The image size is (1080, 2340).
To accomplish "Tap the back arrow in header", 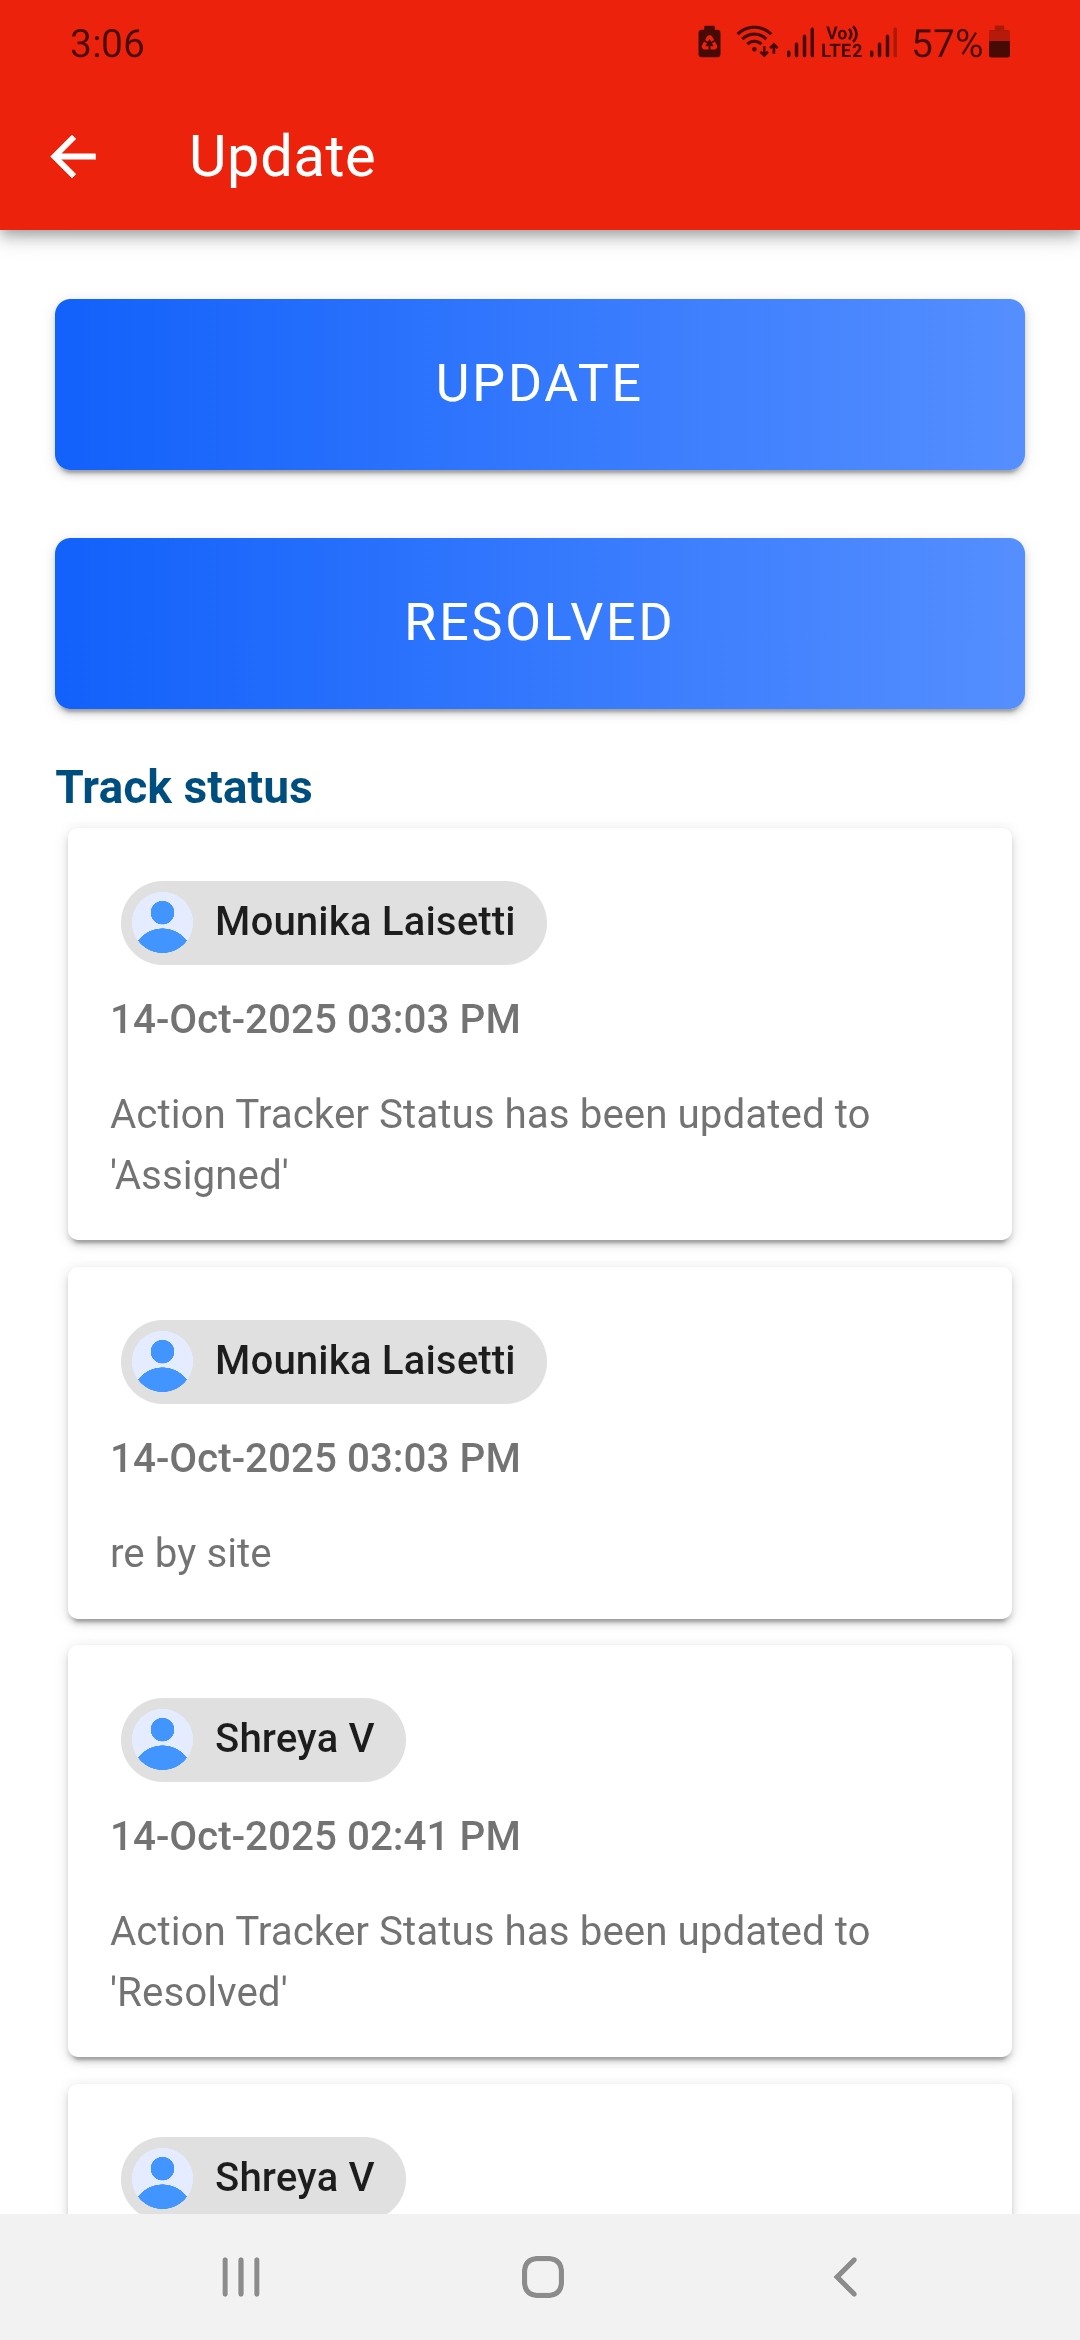I will pos(74,157).
